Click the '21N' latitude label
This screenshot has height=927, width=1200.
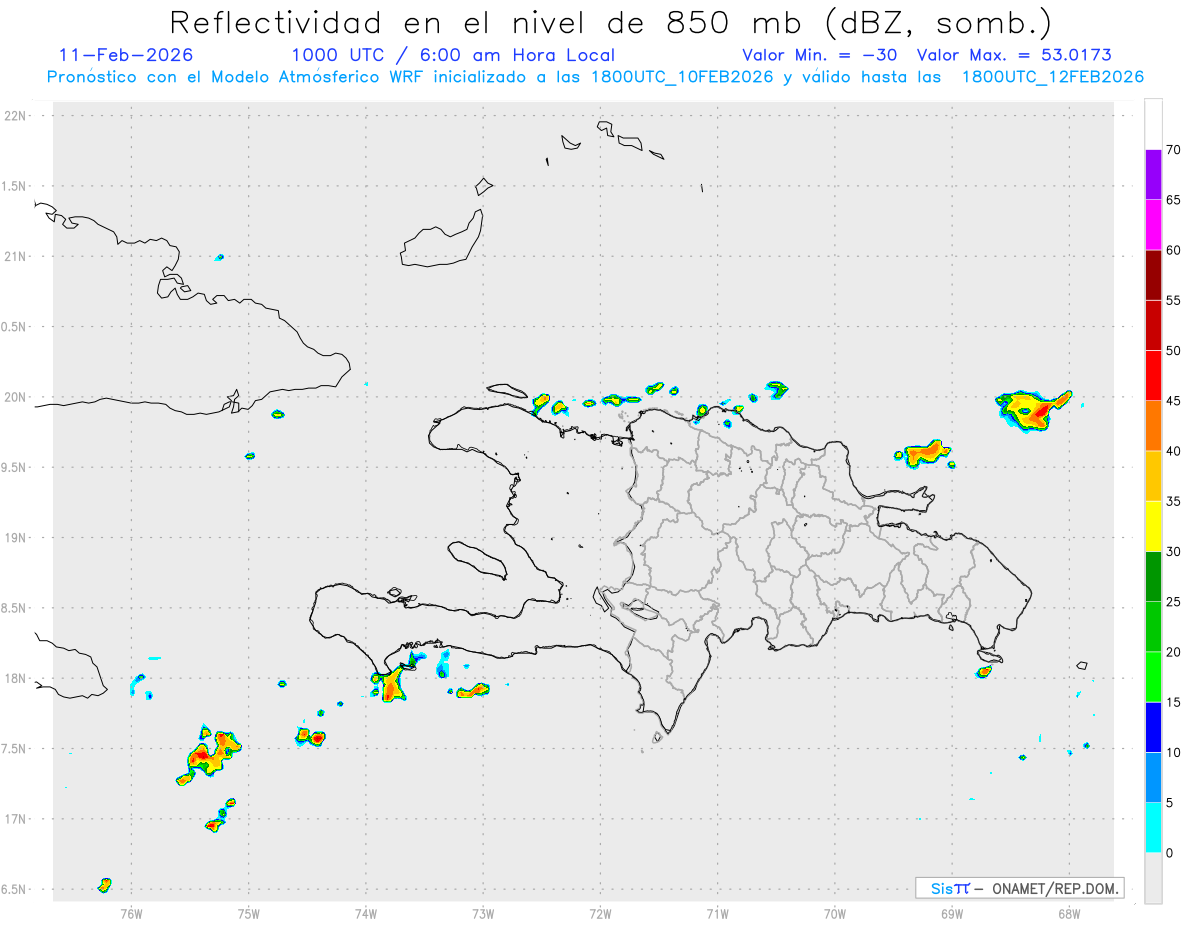pos(16,257)
